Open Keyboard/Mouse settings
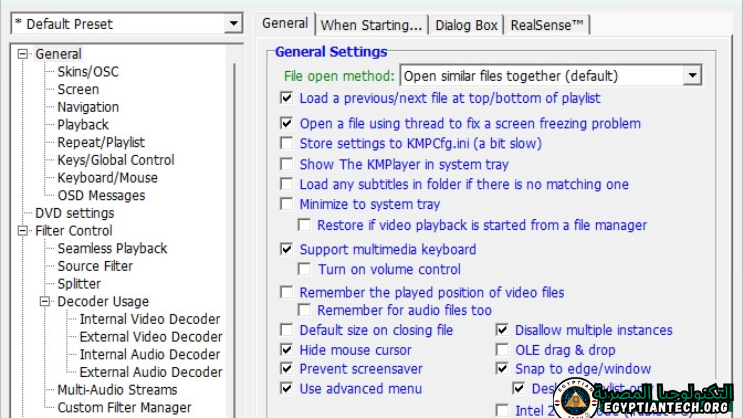This screenshot has height=418, width=743. (108, 178)
